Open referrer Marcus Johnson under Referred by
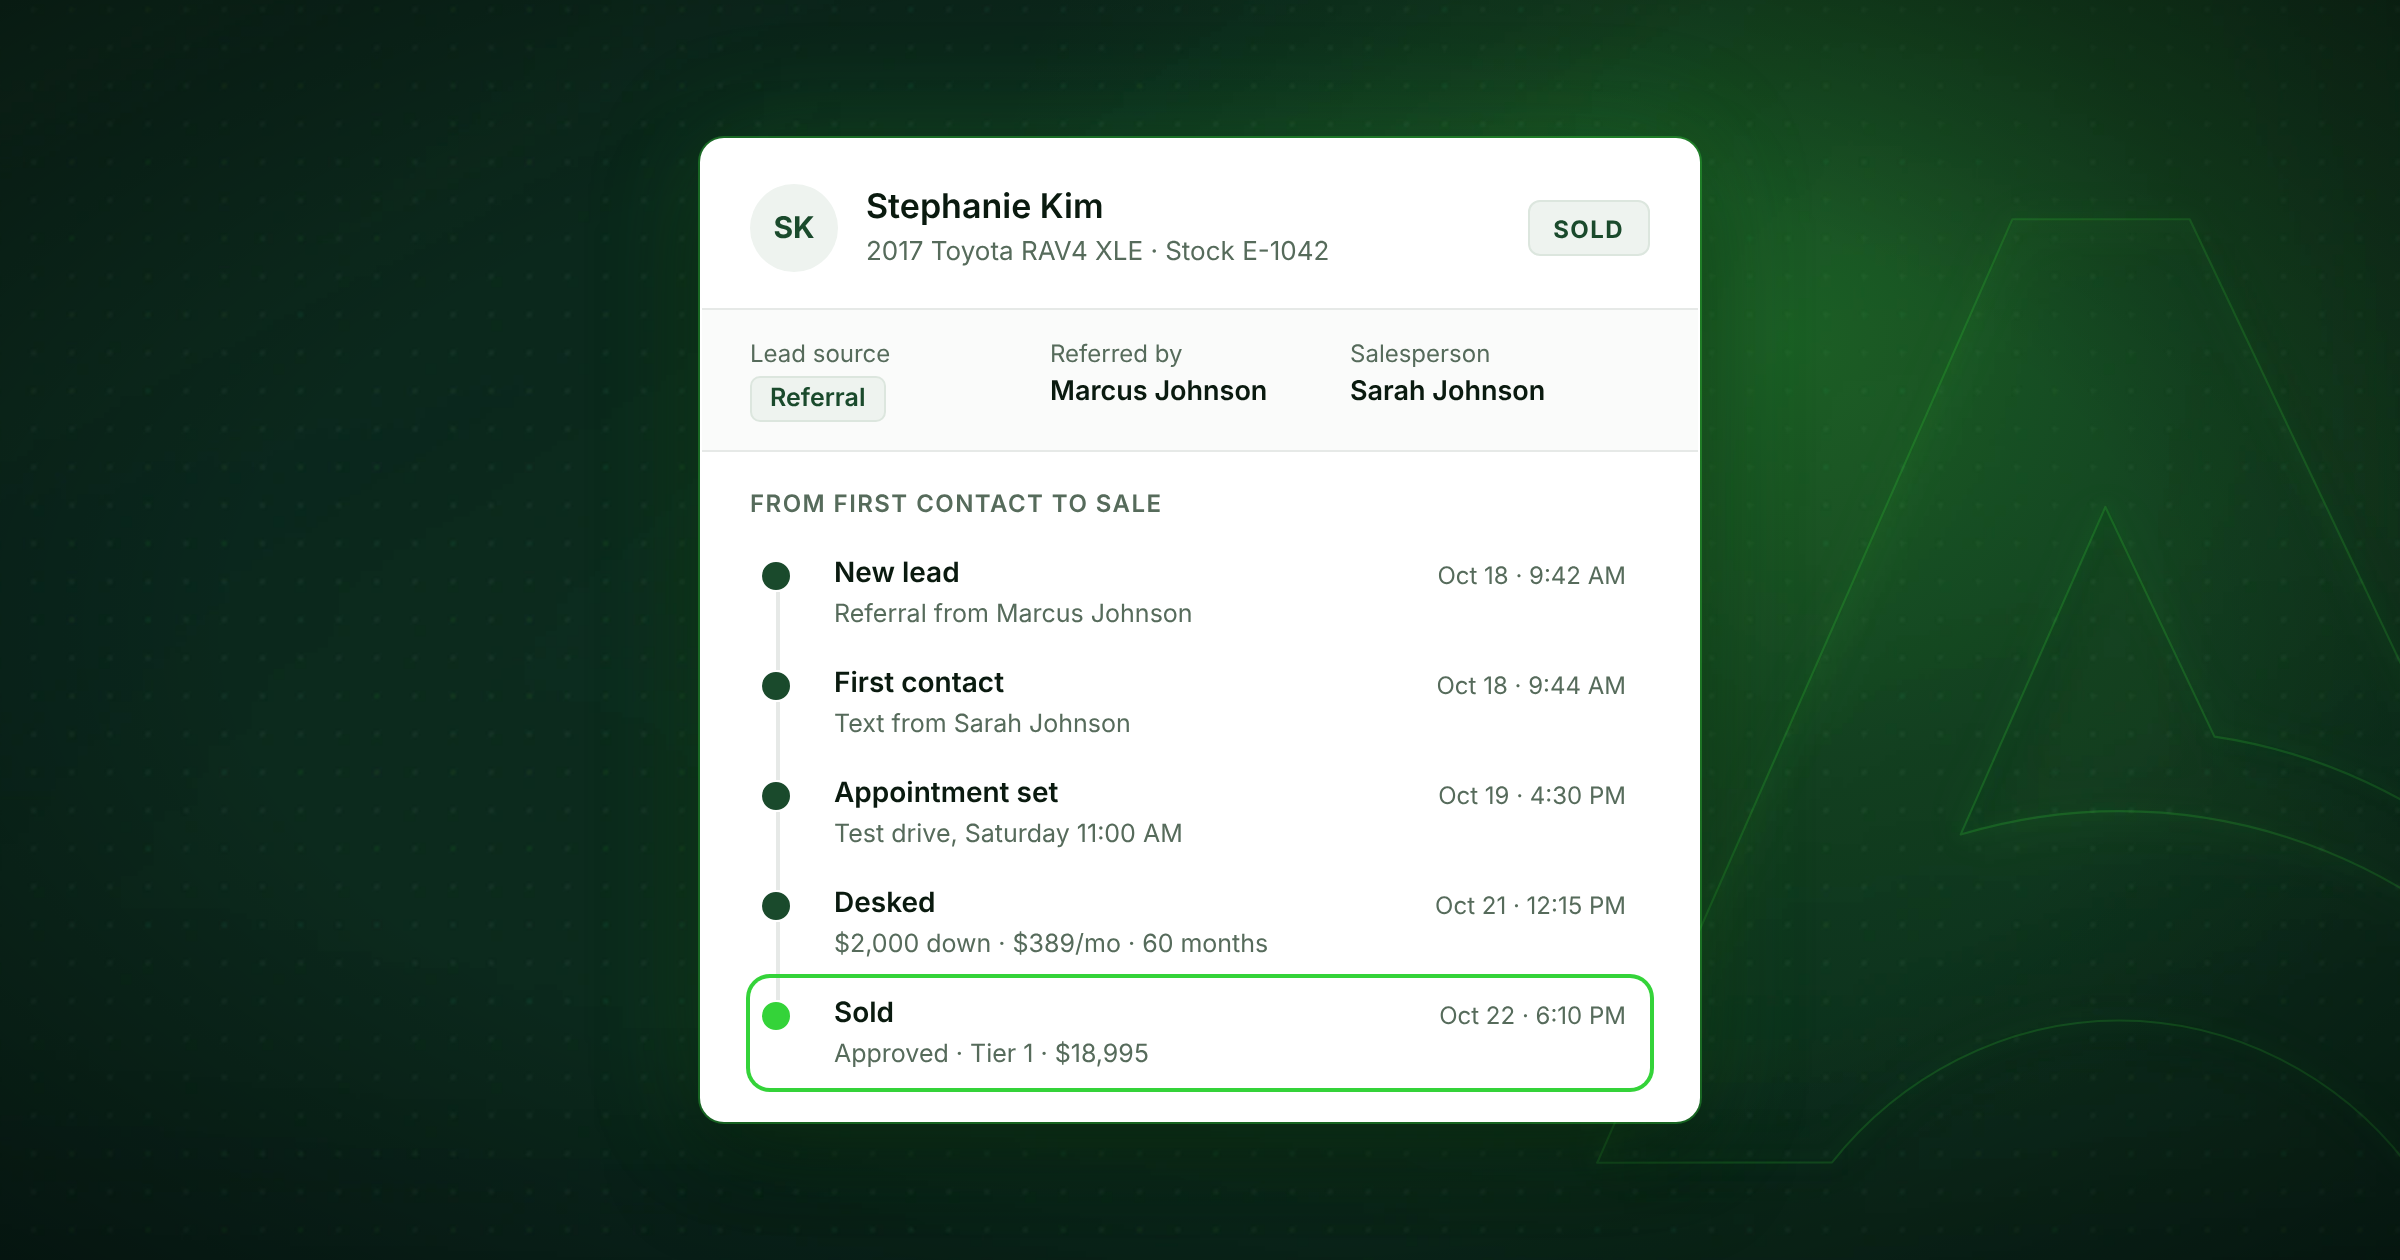Image resolution: width=2400 pixels, height=1260 pixels. pos(1158,391)
